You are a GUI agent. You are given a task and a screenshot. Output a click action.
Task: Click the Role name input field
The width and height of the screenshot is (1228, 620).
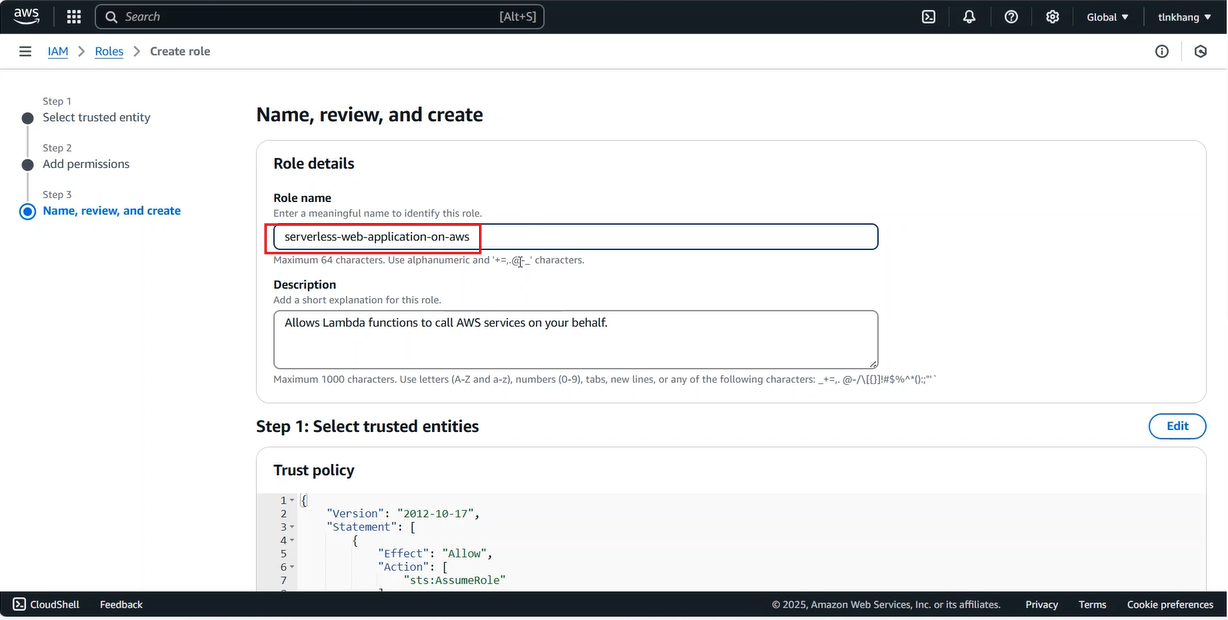576,237
